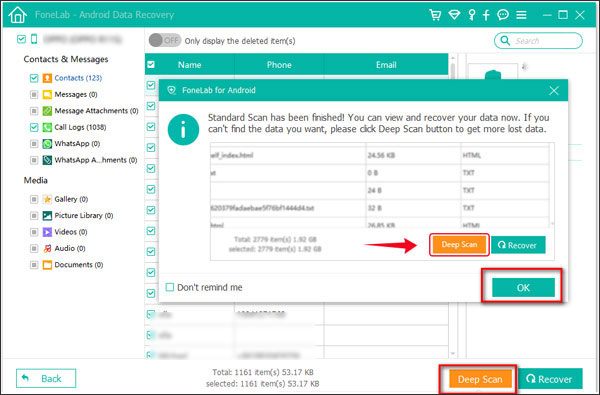Click Deep Scan inside the dialog image
This screenshot has height=395, width=600.
point(459,245)
